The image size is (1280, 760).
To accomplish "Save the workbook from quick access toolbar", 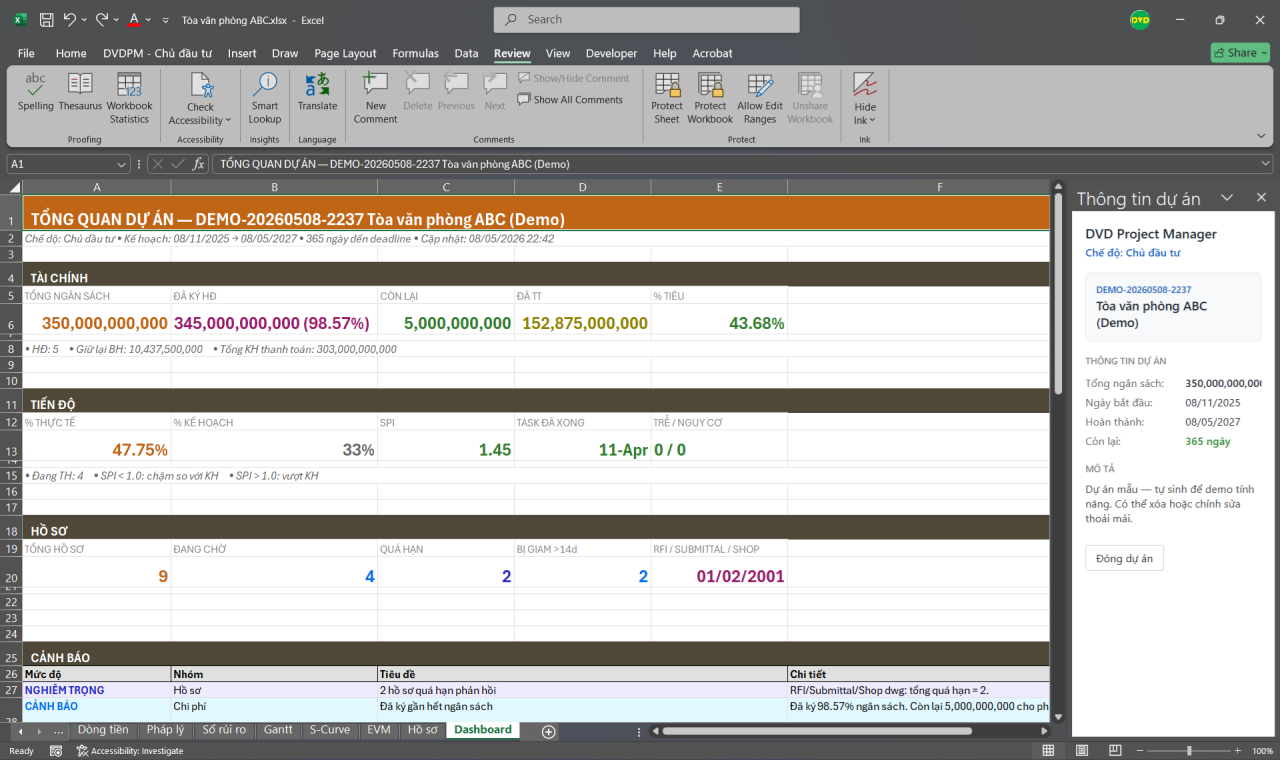I will click(x=46, y=20).
